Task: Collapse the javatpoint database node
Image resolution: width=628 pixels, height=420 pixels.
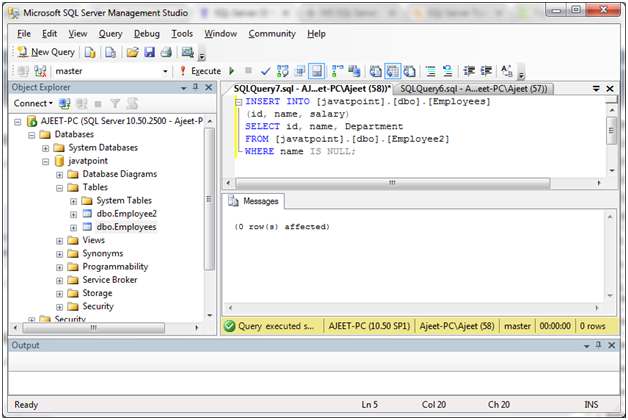Action: [x=46, y=161]
